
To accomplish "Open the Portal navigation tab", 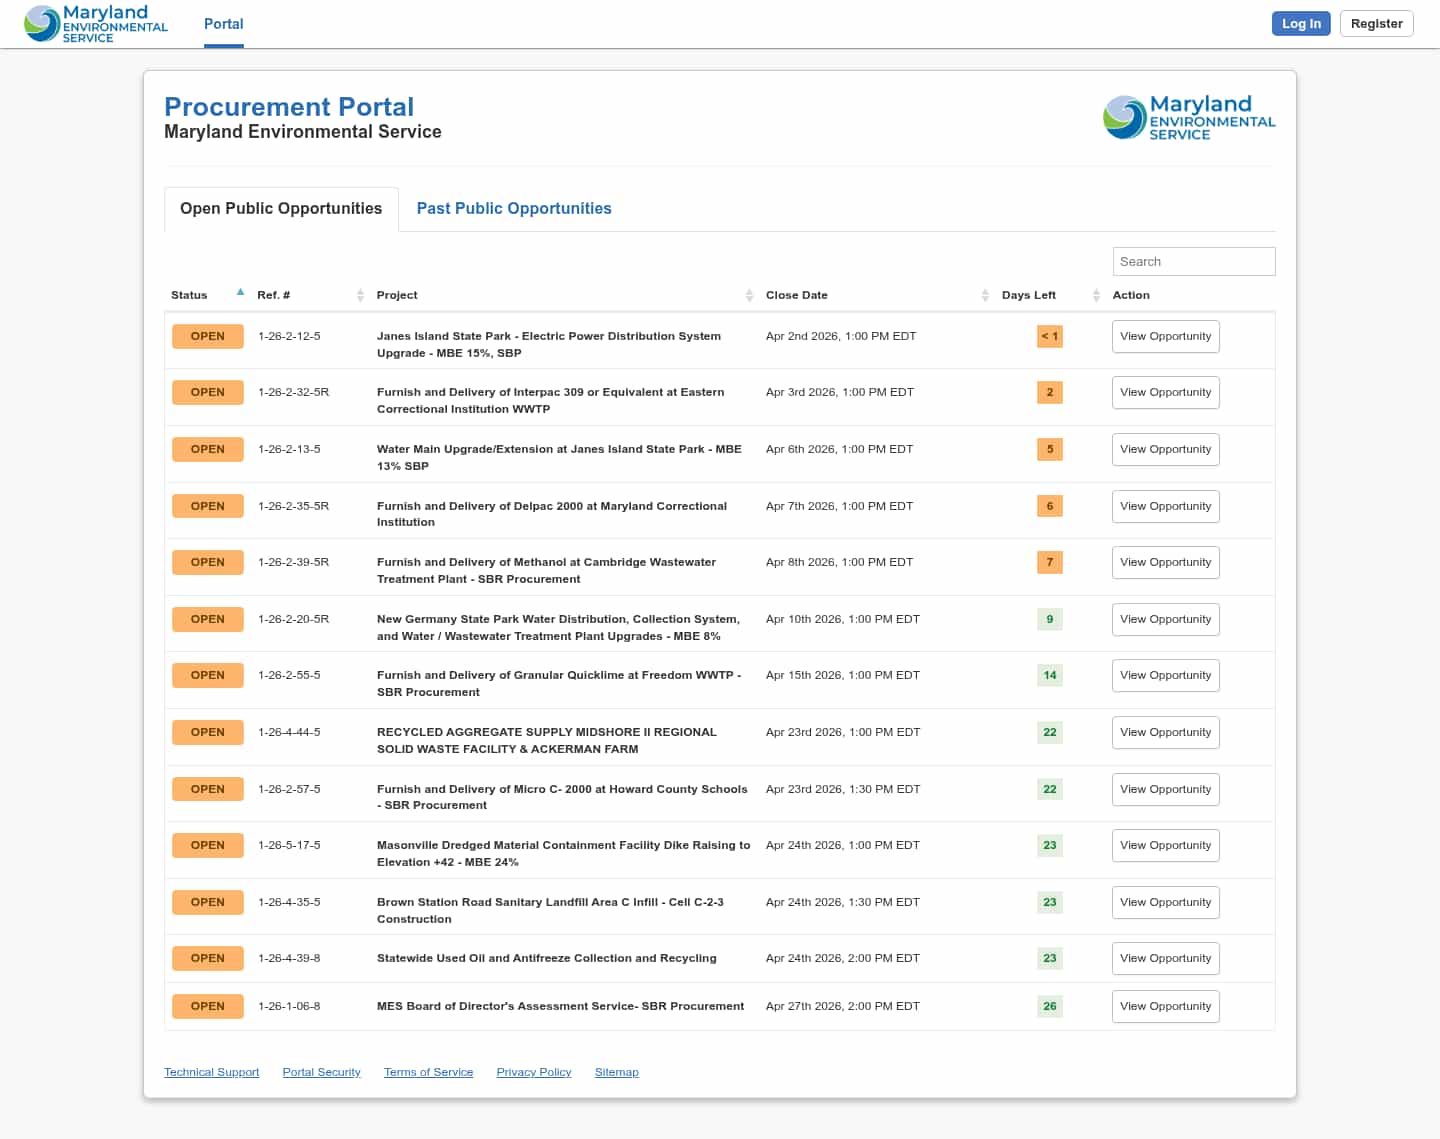I will click(x=223, y=24).
